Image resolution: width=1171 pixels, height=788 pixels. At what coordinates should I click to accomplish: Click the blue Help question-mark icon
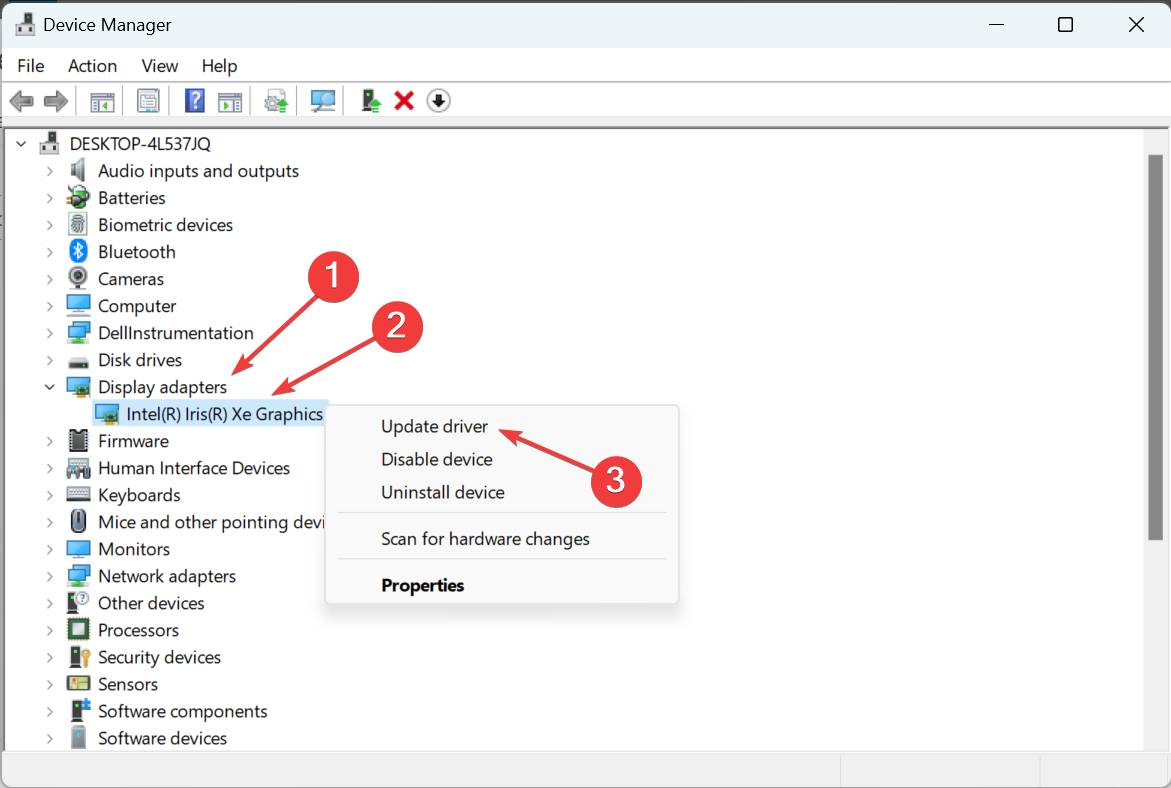coord(195,101)
